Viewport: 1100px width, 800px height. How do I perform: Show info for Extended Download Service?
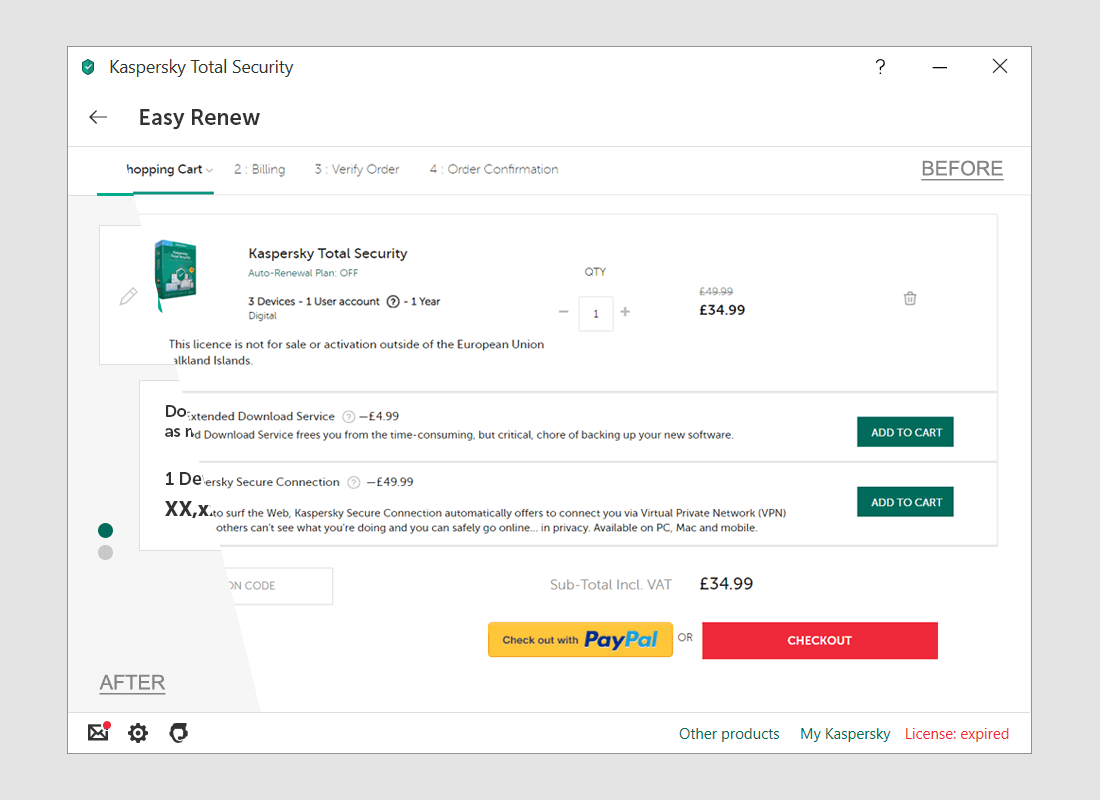(x=348, y=417)
